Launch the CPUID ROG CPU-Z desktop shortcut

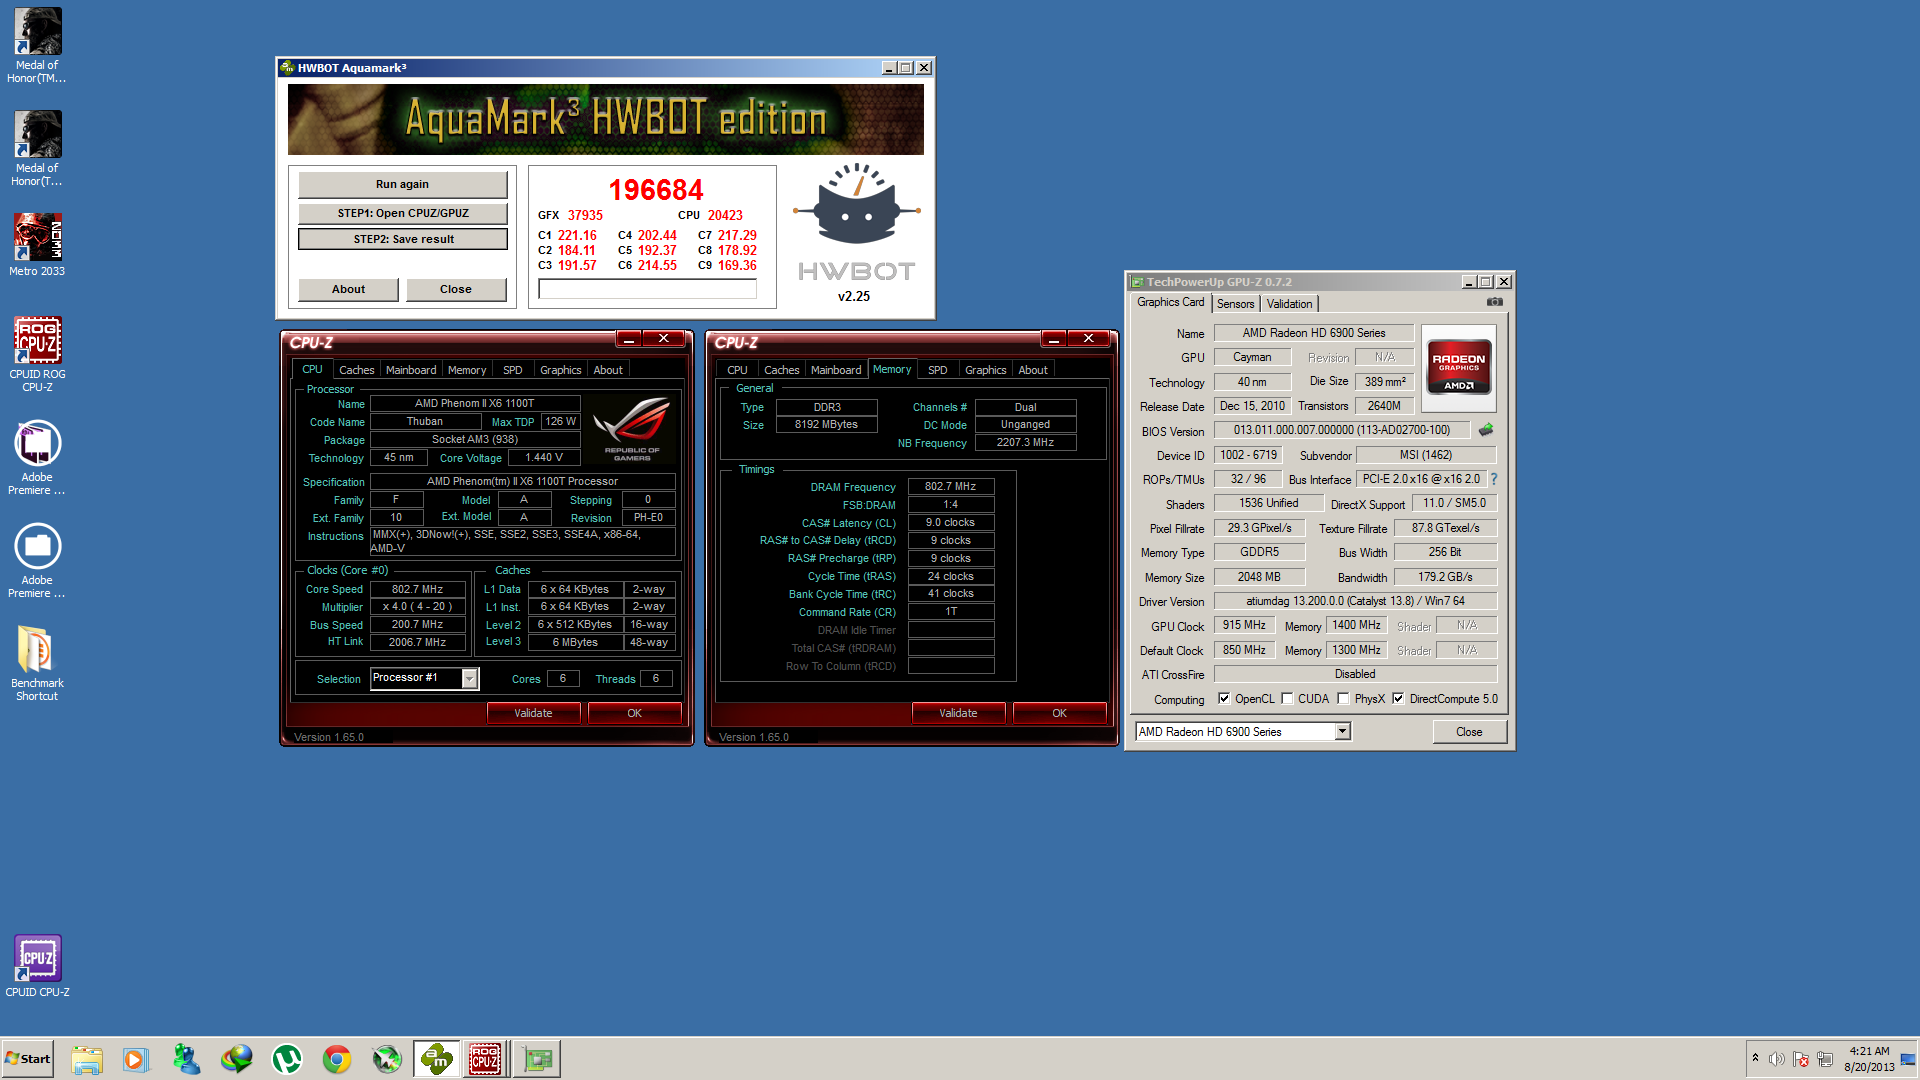point(37,354)
